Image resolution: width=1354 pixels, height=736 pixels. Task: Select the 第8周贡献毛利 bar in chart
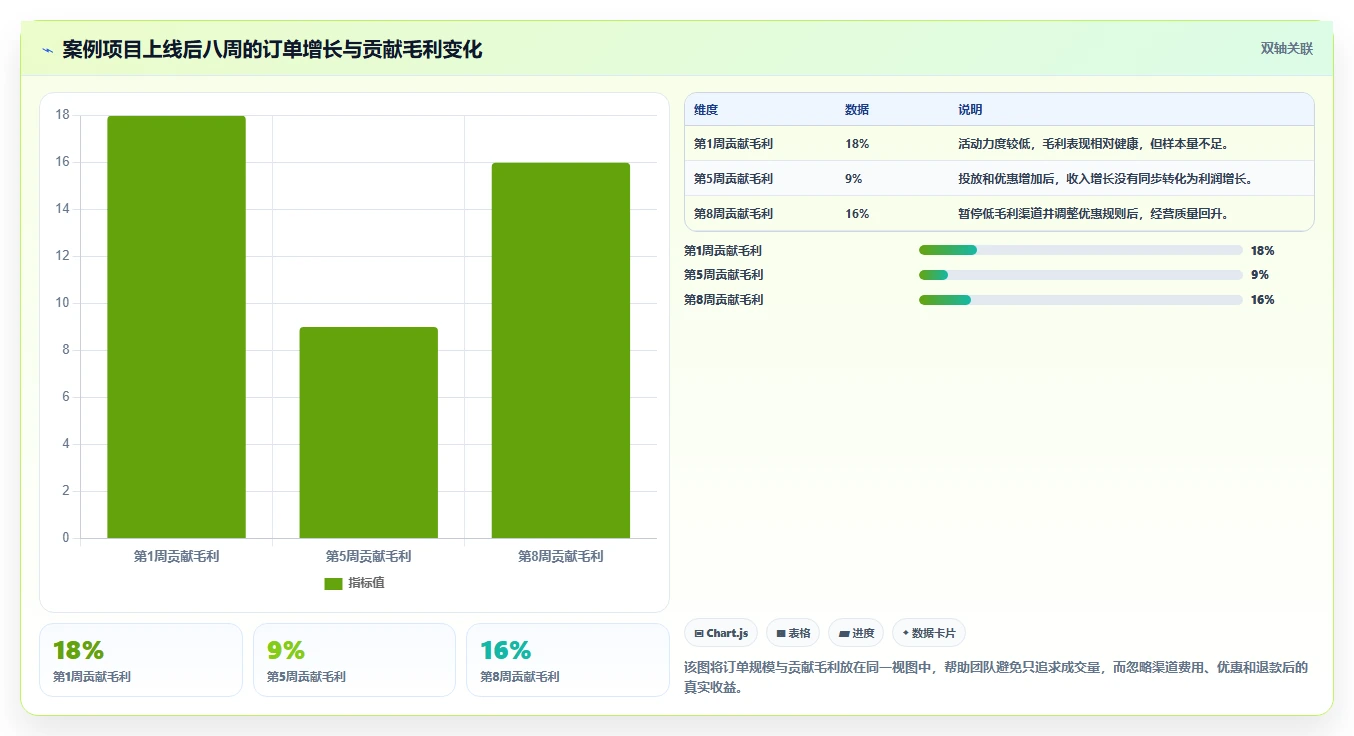point(560,351)
